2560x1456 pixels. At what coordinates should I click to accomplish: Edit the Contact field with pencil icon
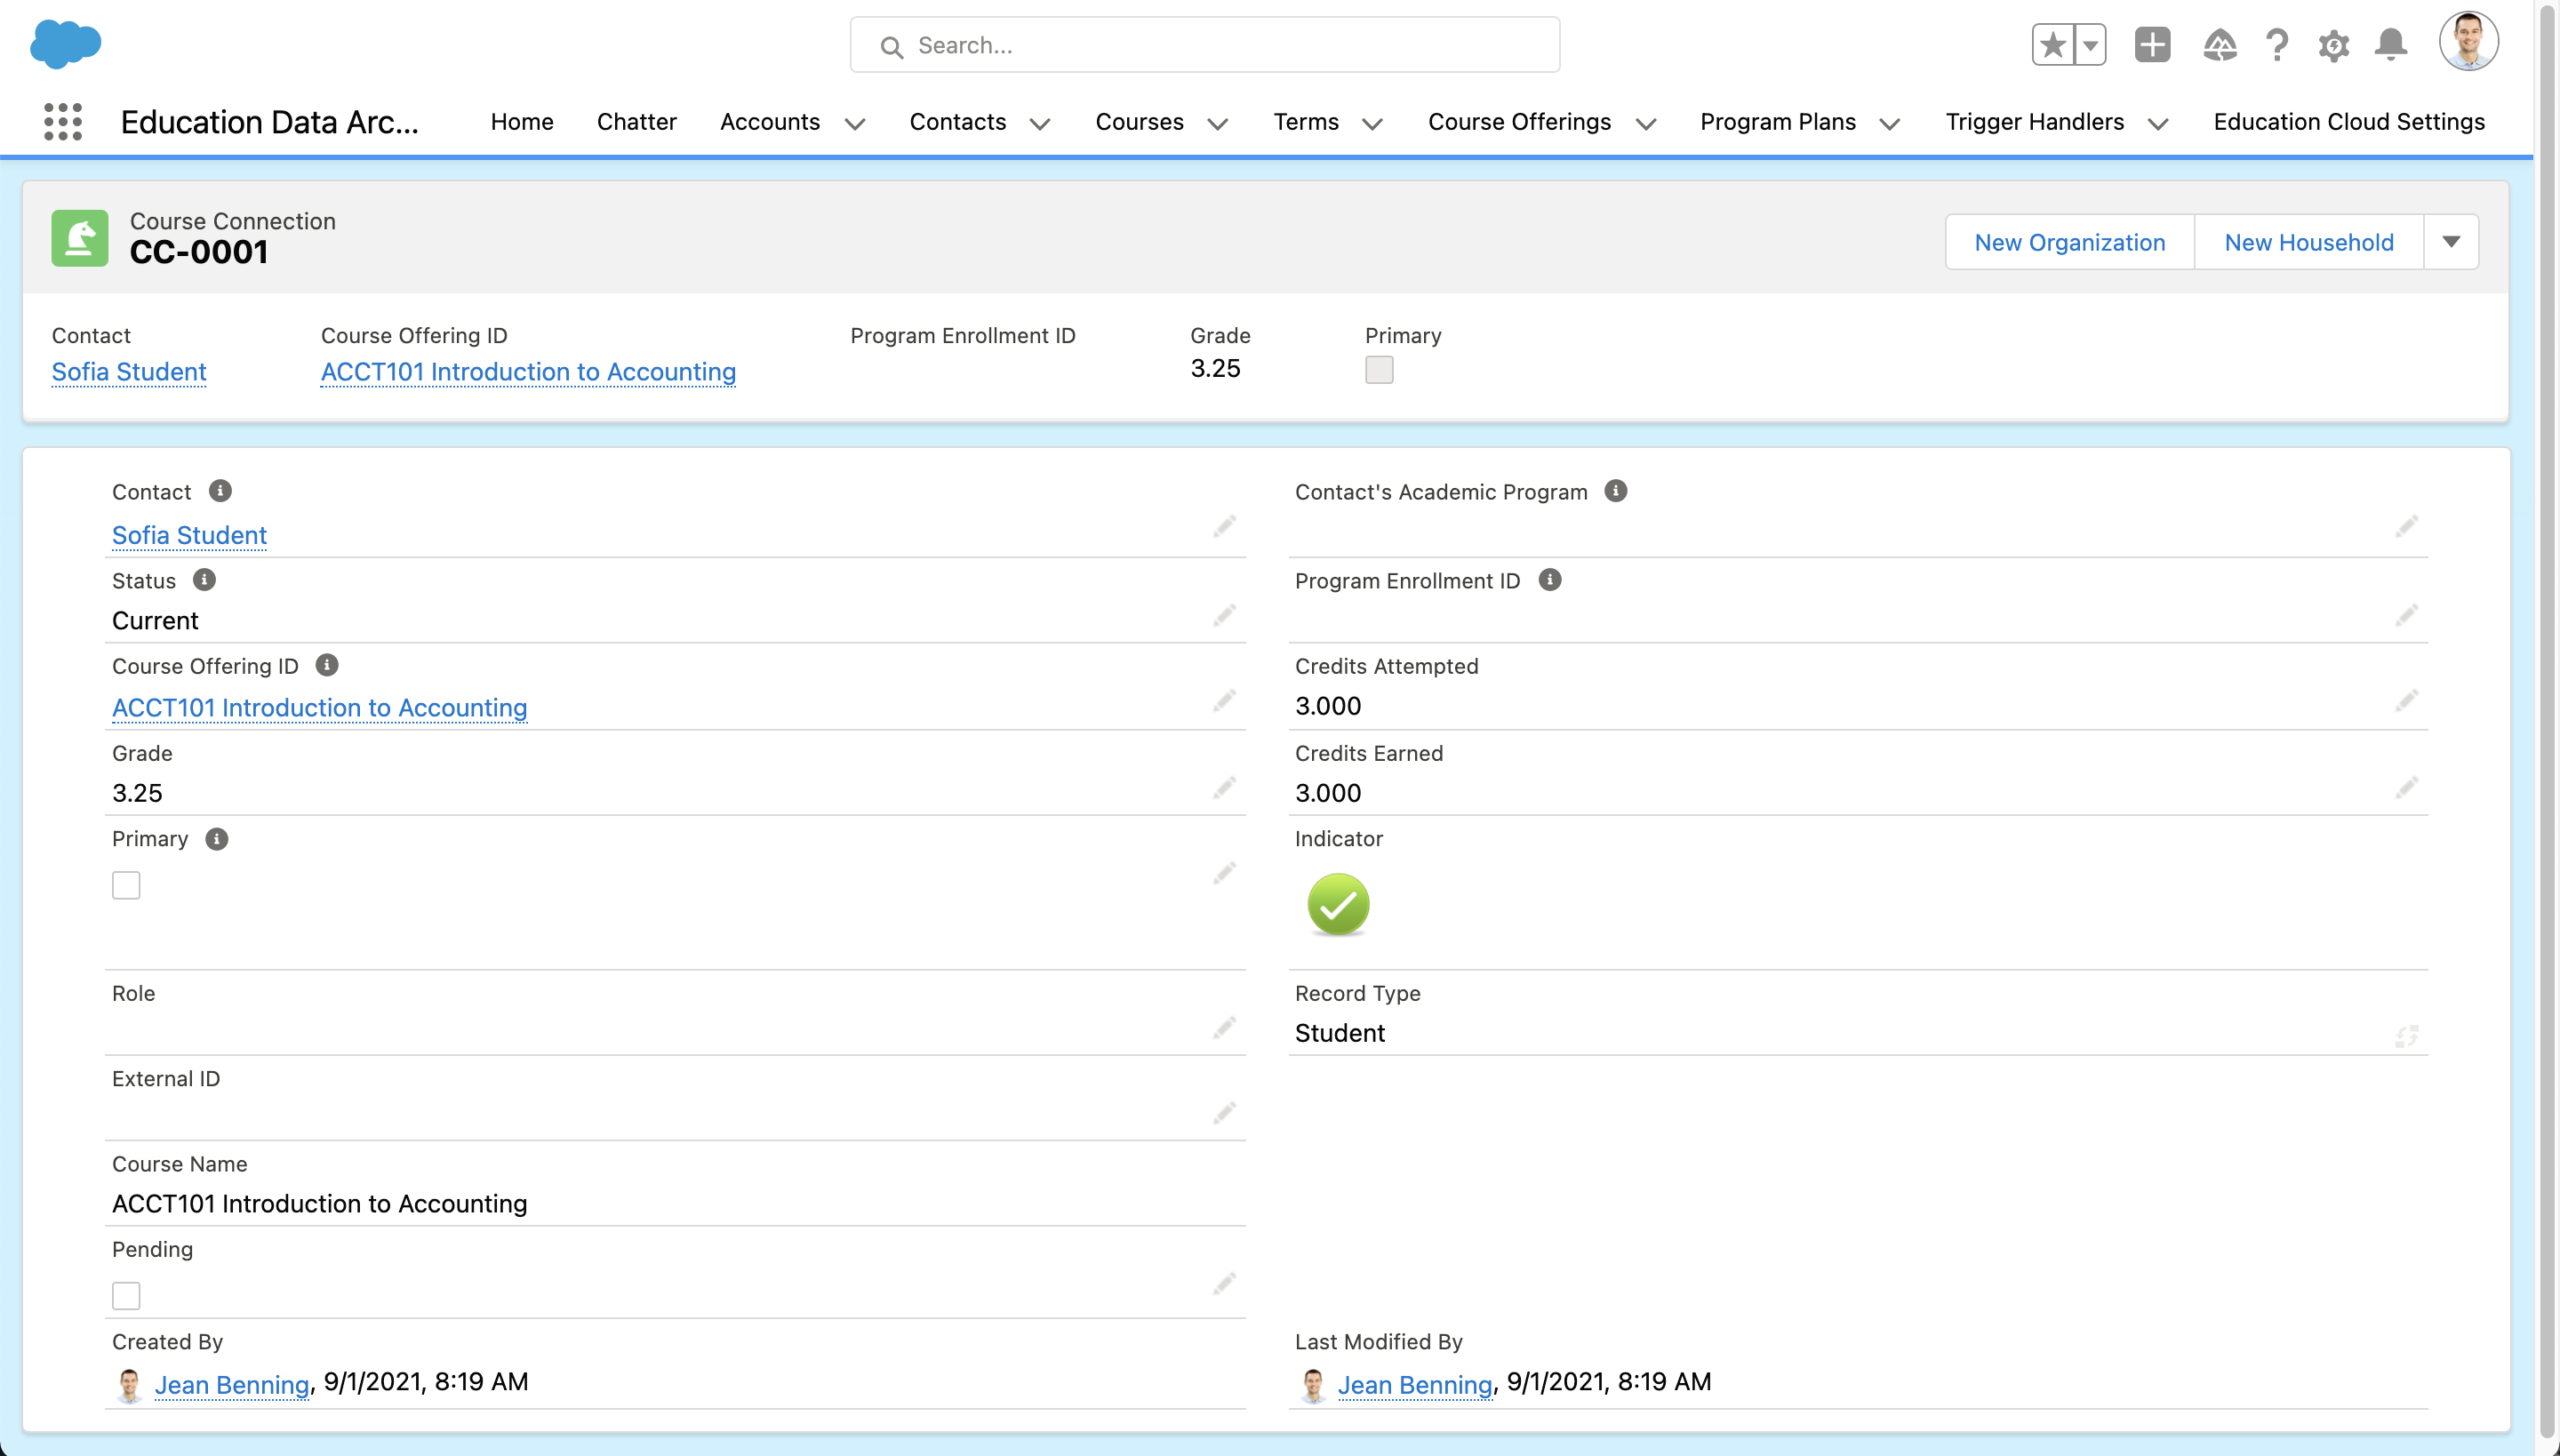[1225, 527]
